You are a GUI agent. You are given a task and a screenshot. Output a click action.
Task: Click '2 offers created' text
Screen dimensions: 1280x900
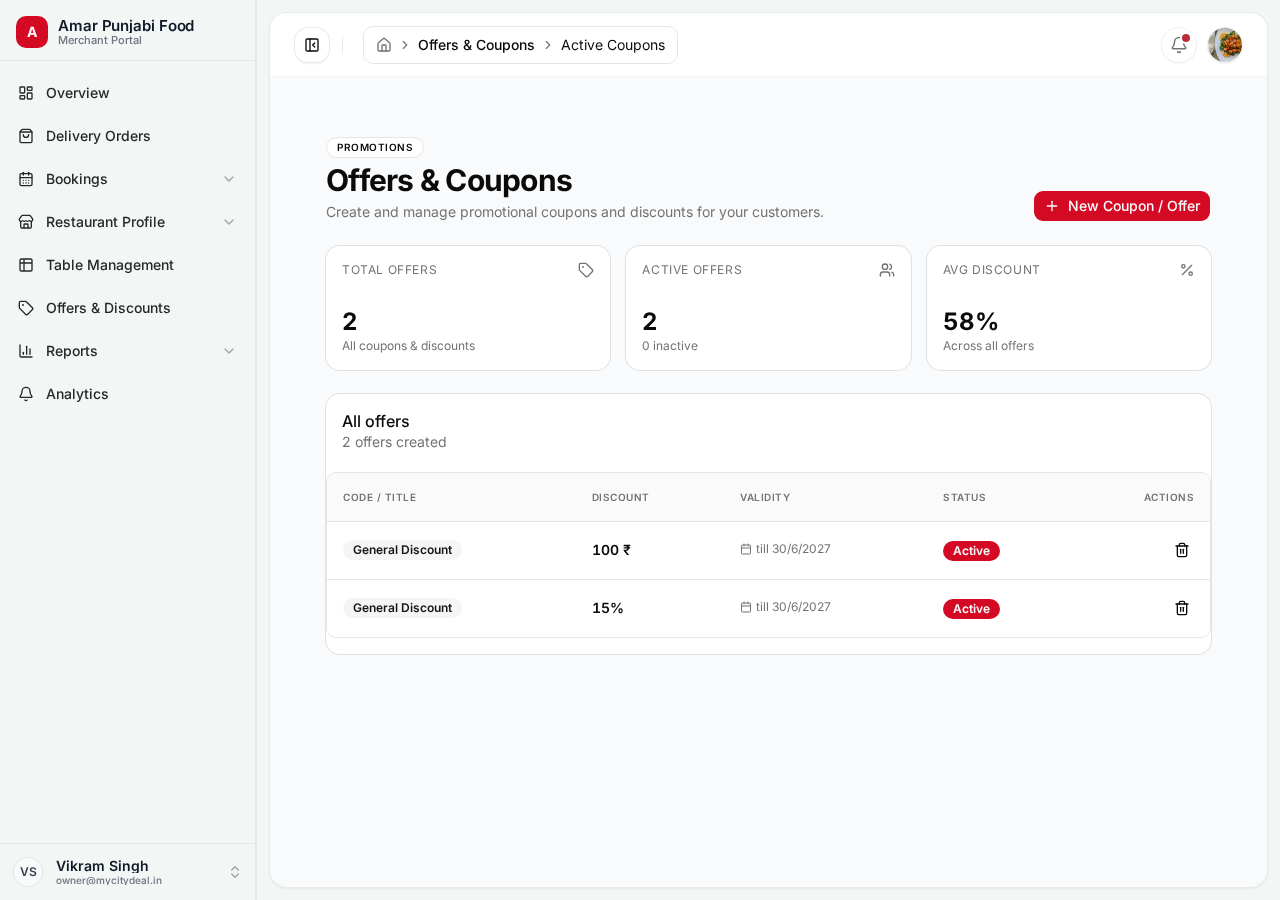pos(394,442)
